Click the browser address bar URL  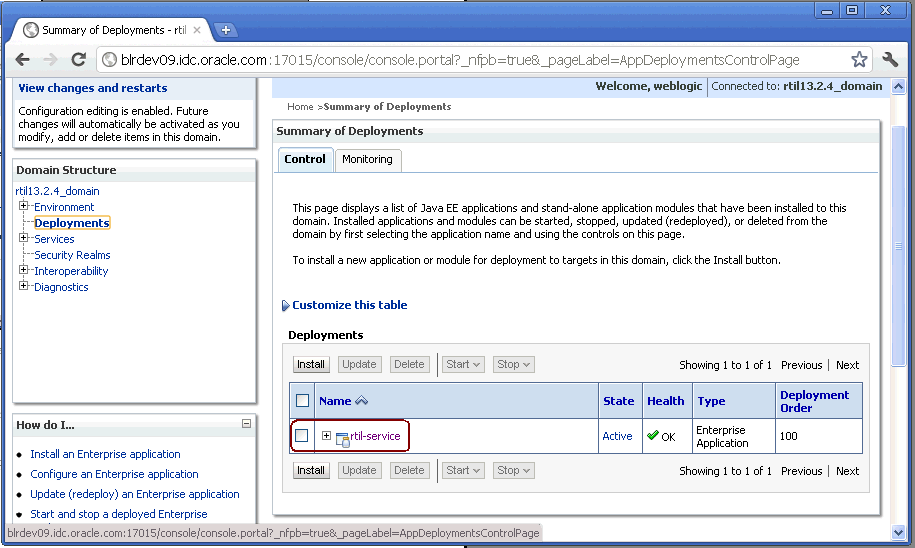click(460, 60)
